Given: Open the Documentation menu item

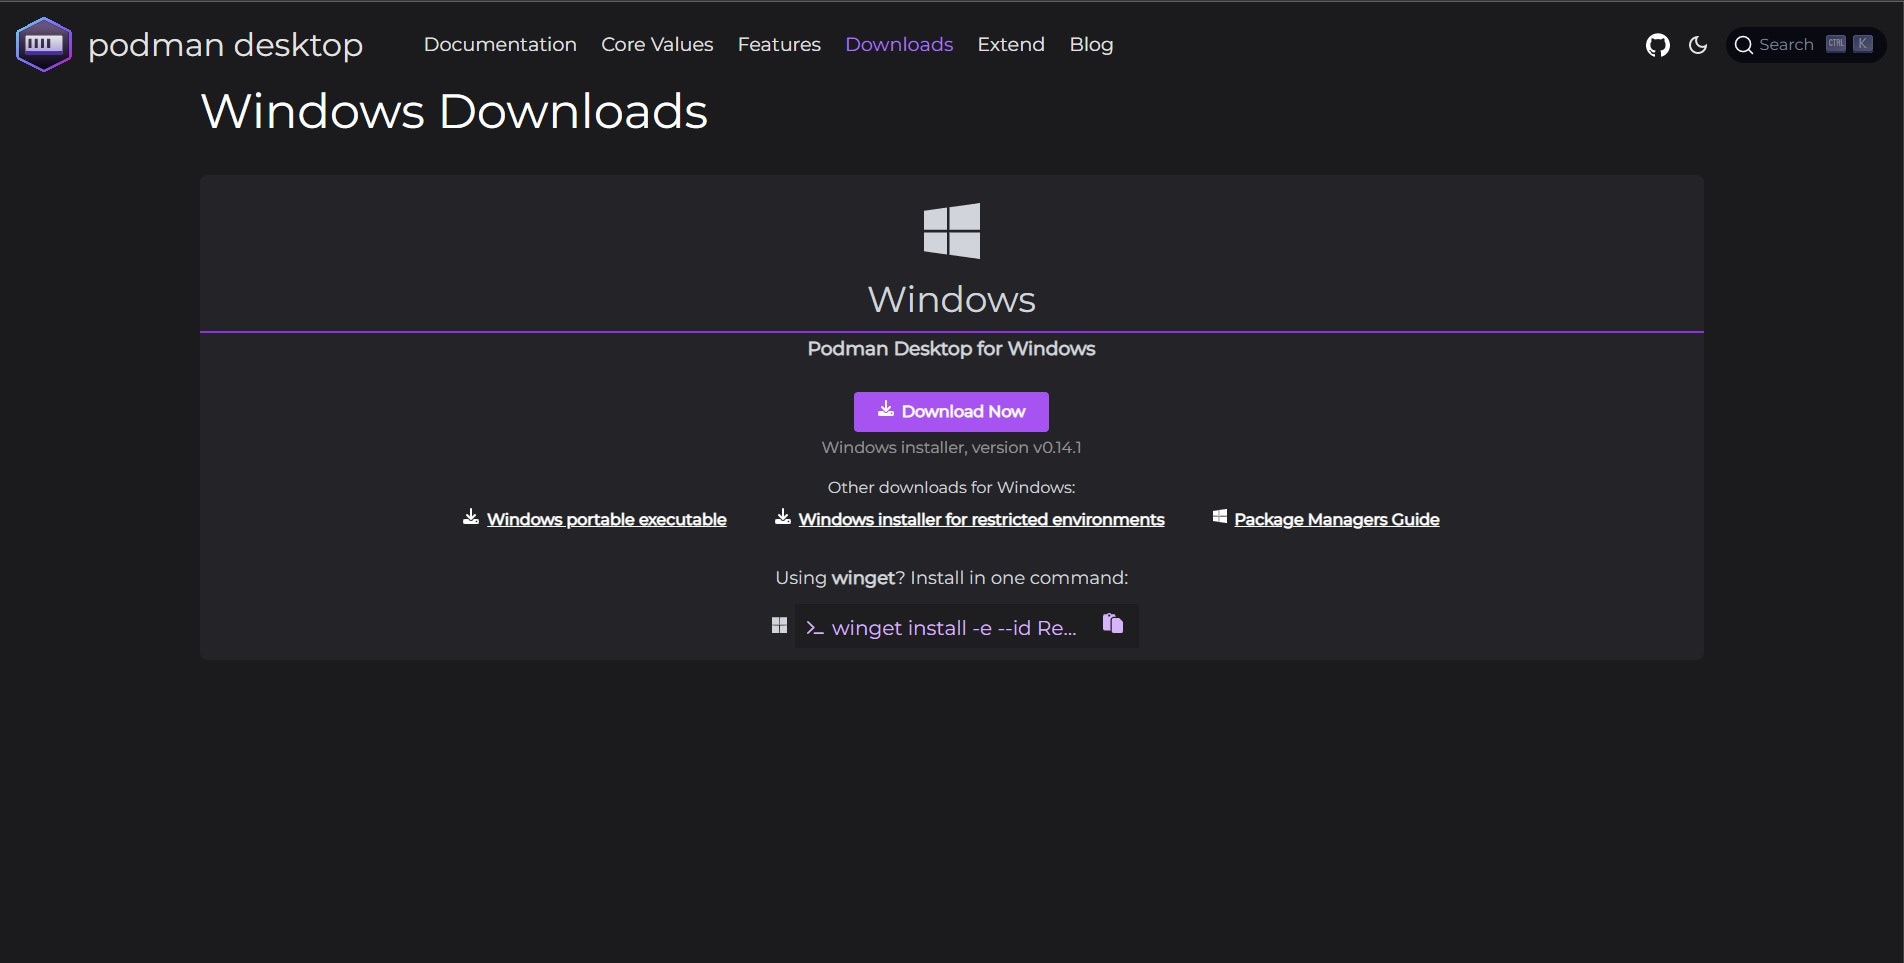Looking at the screenshot, I should 500,44.
